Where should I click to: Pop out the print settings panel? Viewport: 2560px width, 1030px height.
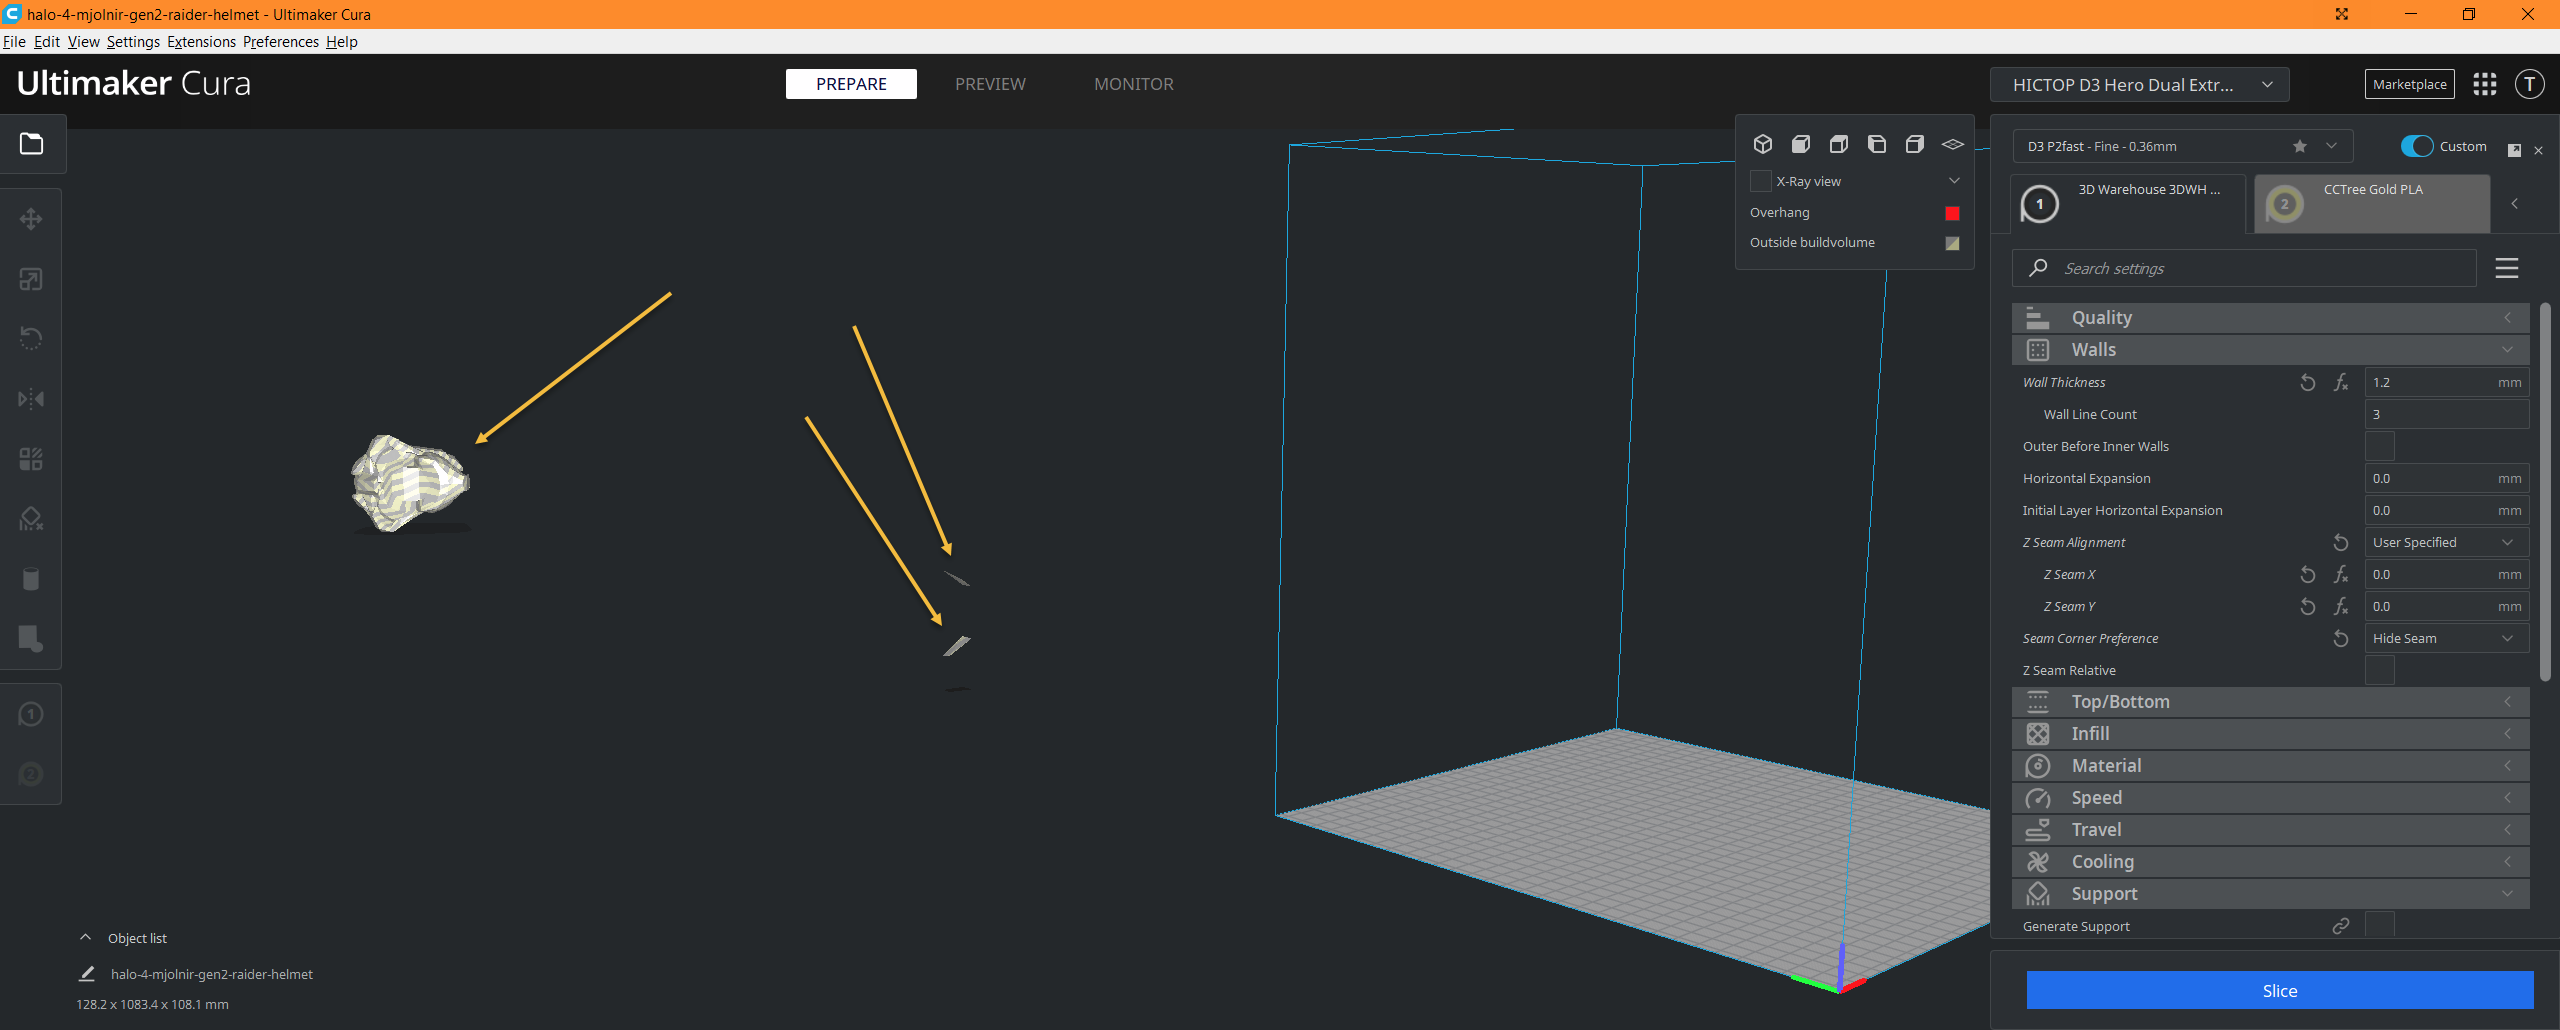pos(2514,150)
